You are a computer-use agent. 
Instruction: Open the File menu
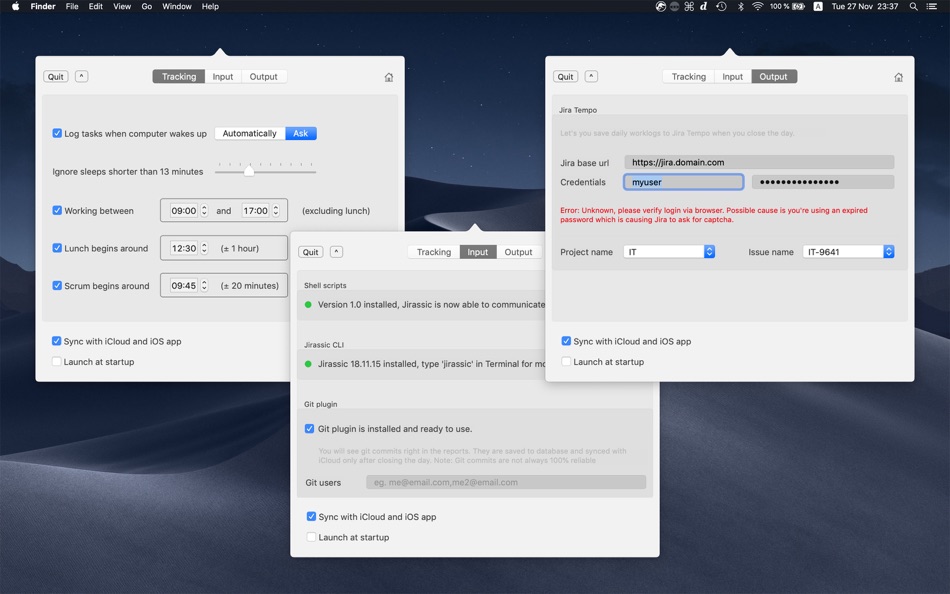point(72,7)
